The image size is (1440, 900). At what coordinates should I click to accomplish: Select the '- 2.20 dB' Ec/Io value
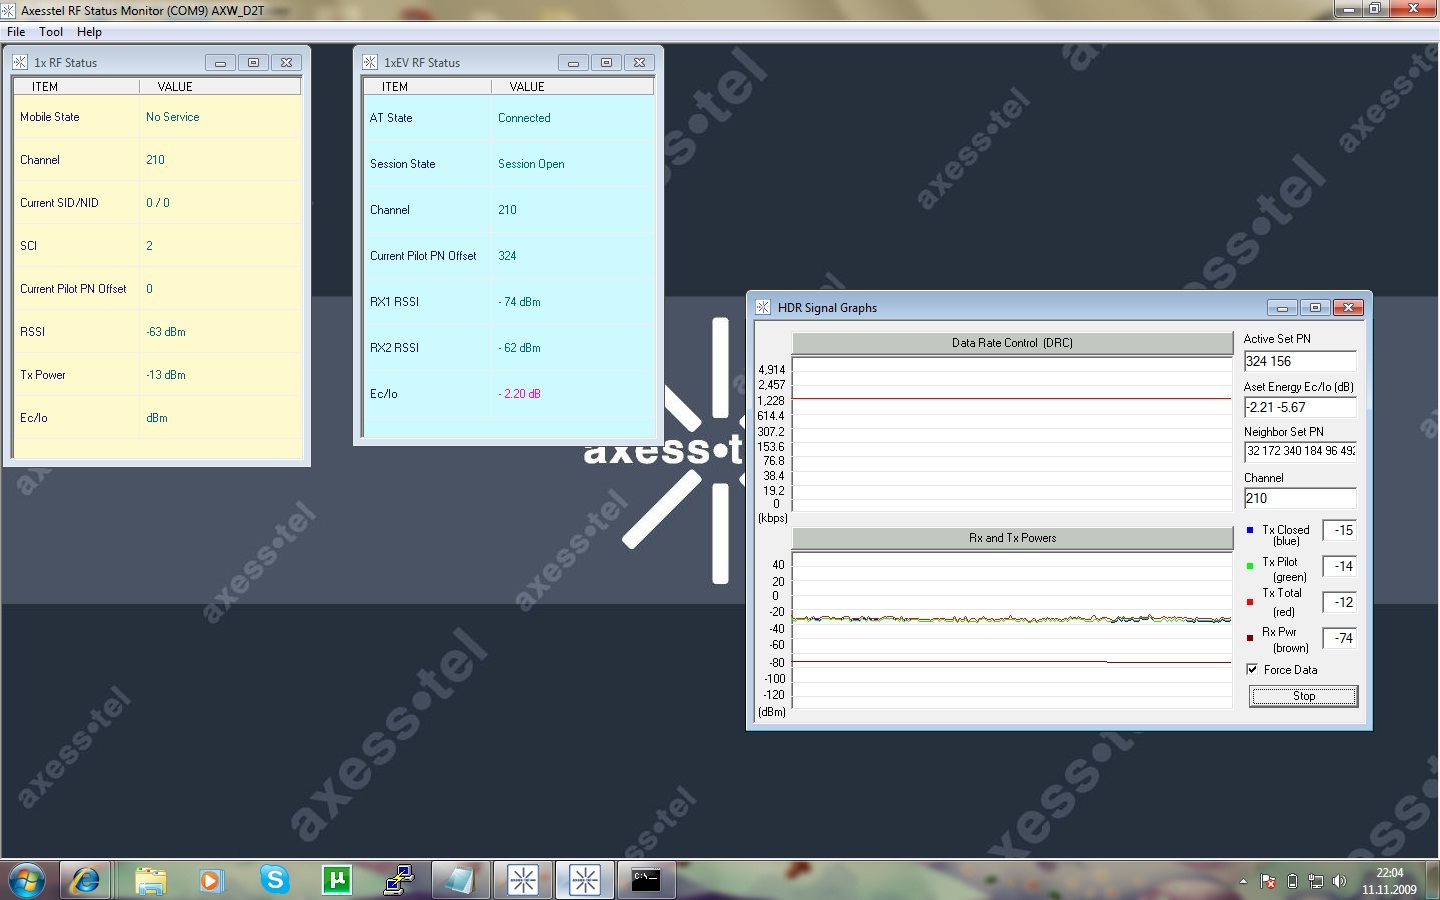[519, 394]
